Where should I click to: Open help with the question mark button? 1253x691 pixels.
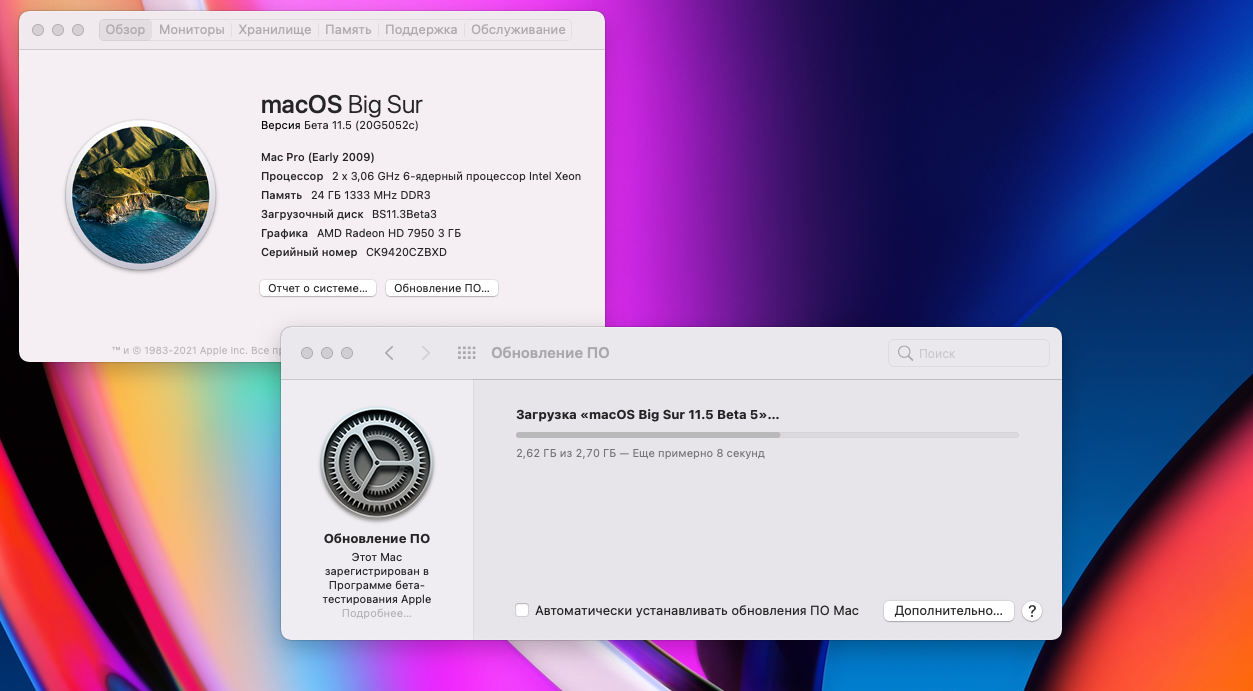click(x=1032, y=611)
